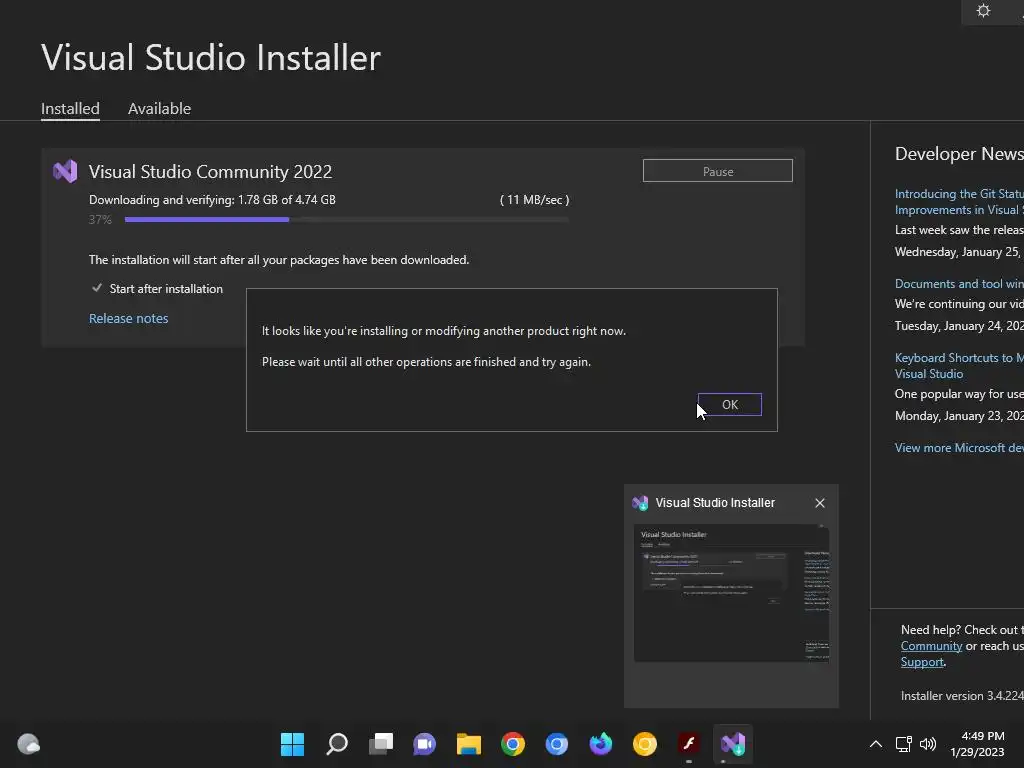Viewport: 1024px width, 768px height.
Task: Click the 'Visual Studio Installer' main title
Action: (x=211, y=57)
